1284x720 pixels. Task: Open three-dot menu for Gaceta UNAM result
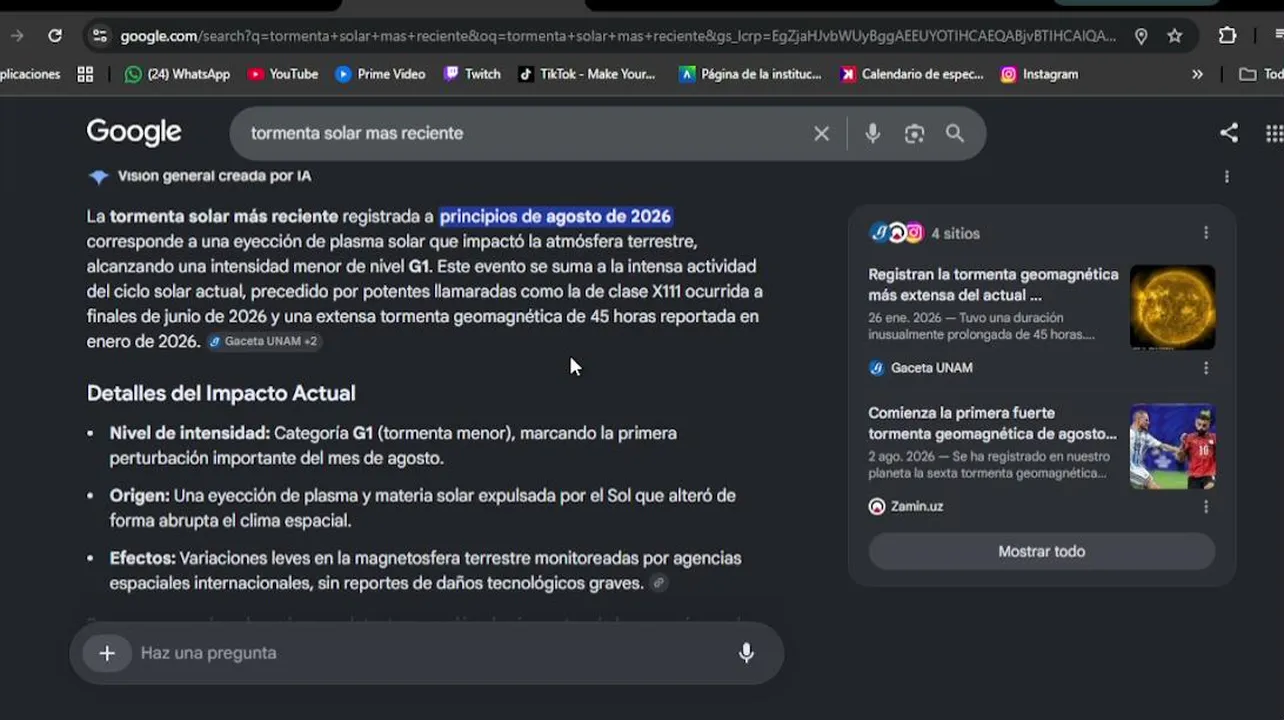(x=1206, y=368)
